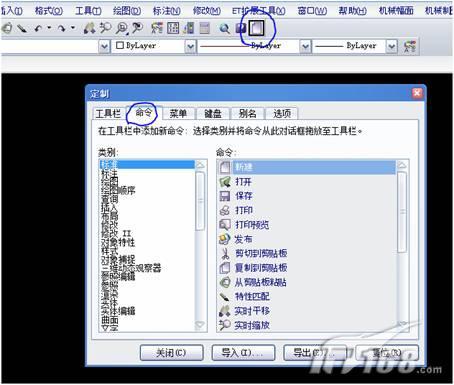
Task: Click the redo arrow icon in toolbar
Action: coord(61,29)
